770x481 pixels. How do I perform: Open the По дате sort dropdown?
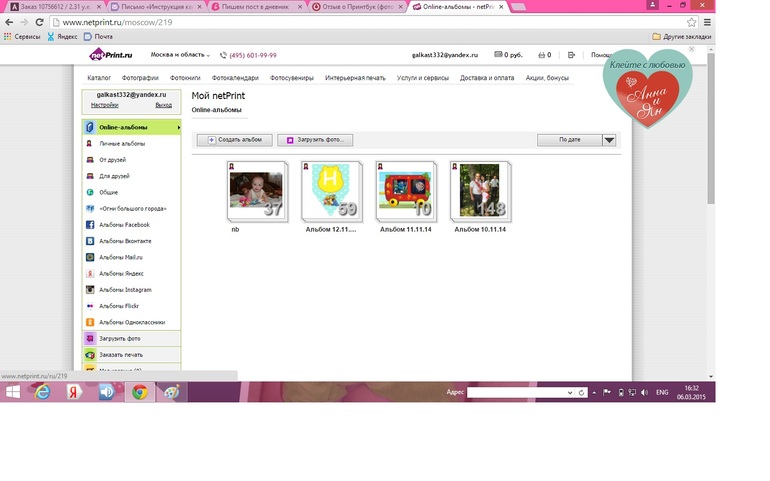[x=578, y=140]
